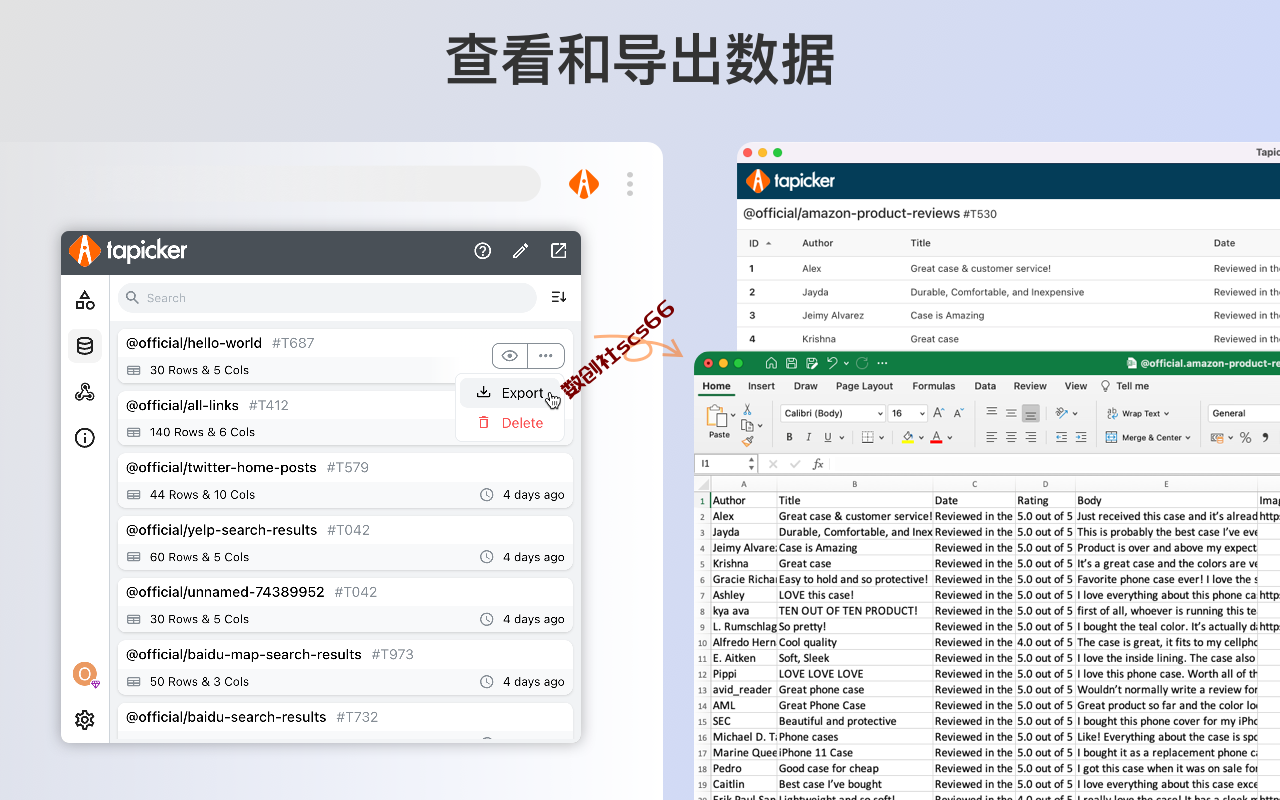The height and width of the screenshot is (800, 1280).
Task: Toggle Underline formatting in Excel
Action: (828, 437)
